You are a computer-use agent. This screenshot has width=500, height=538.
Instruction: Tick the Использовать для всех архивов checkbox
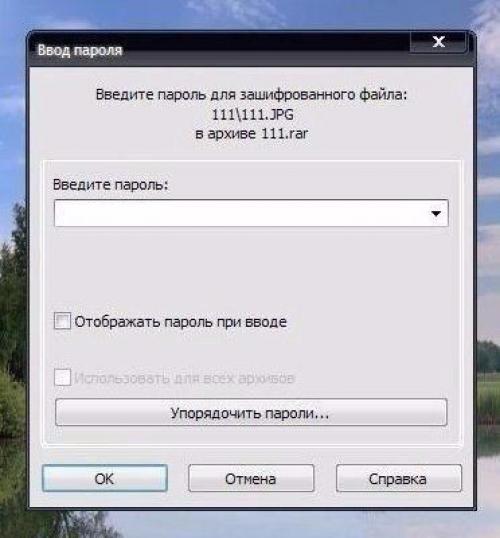coord(62,377)
